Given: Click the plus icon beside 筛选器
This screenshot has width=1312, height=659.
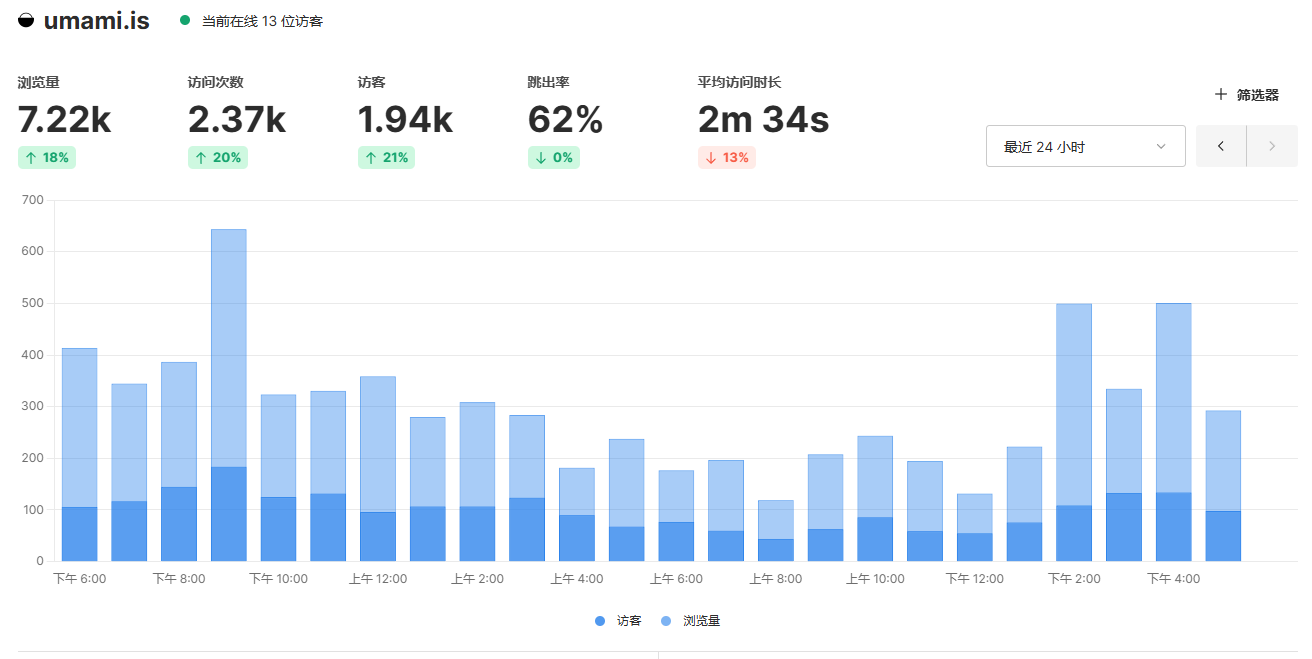Looking at the screenshot, I should coord(1220,94).
